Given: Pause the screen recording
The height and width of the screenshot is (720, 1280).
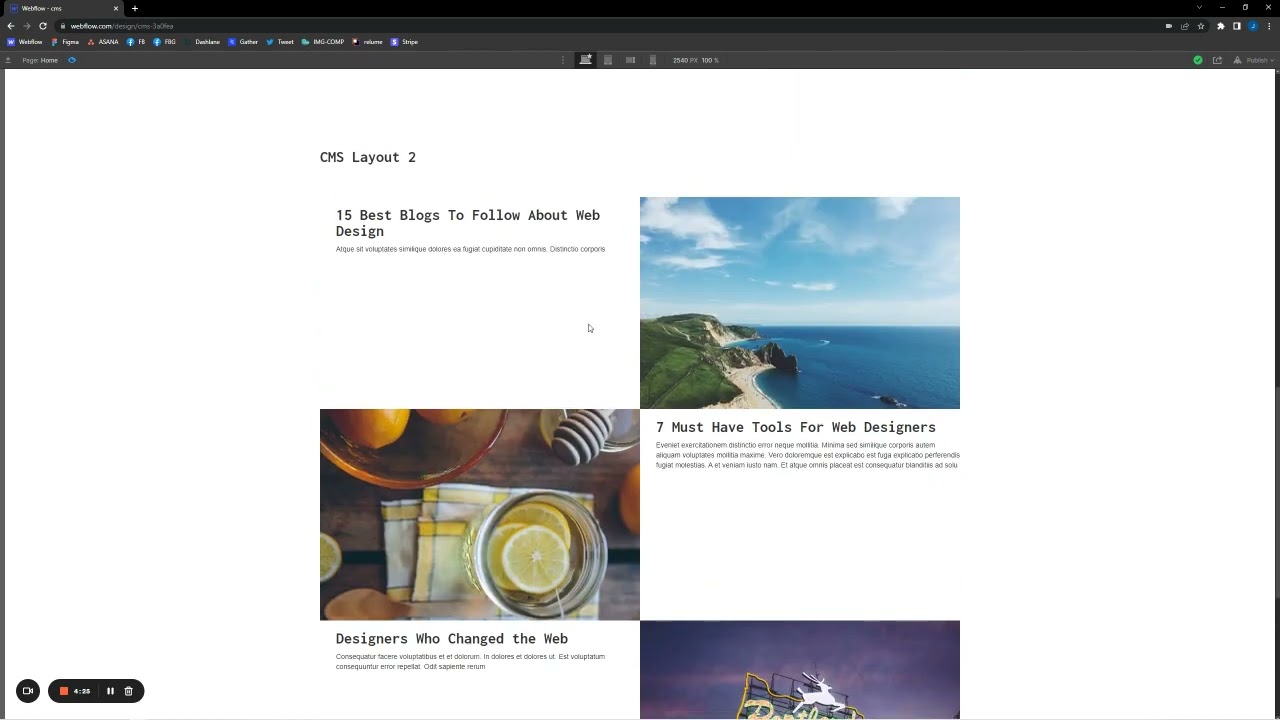Looking at the screenshot, I should tap(110, 691).
